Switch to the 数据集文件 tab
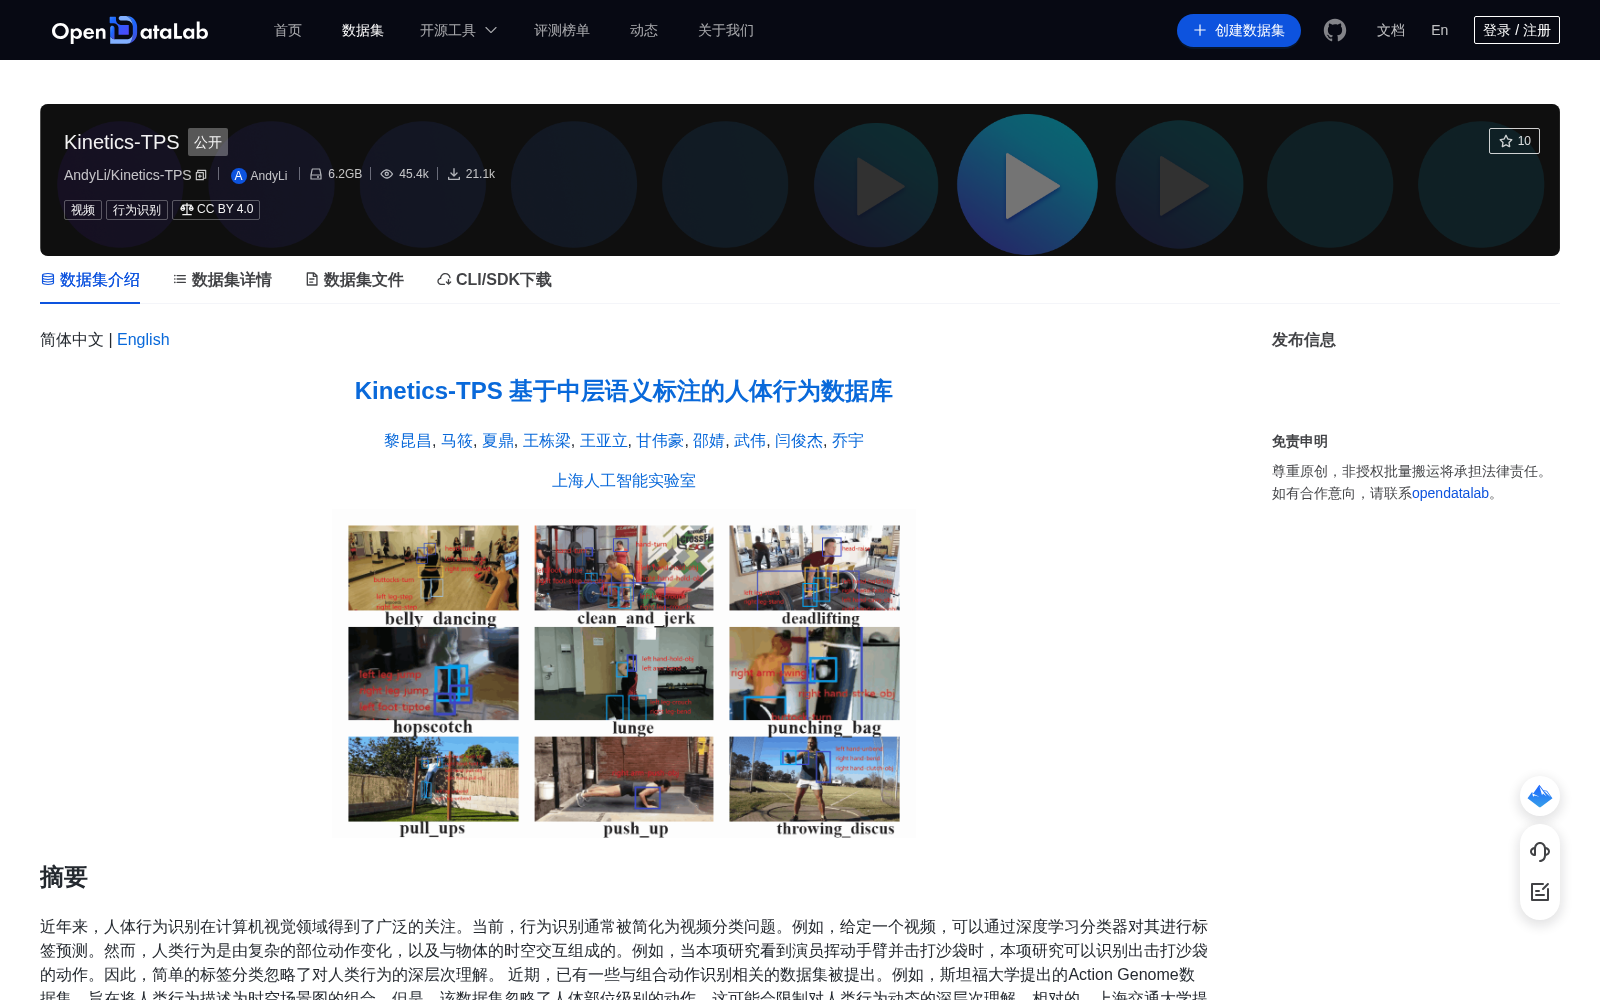The height and width of the screenshot is (1000, 1600). point(354,280)
